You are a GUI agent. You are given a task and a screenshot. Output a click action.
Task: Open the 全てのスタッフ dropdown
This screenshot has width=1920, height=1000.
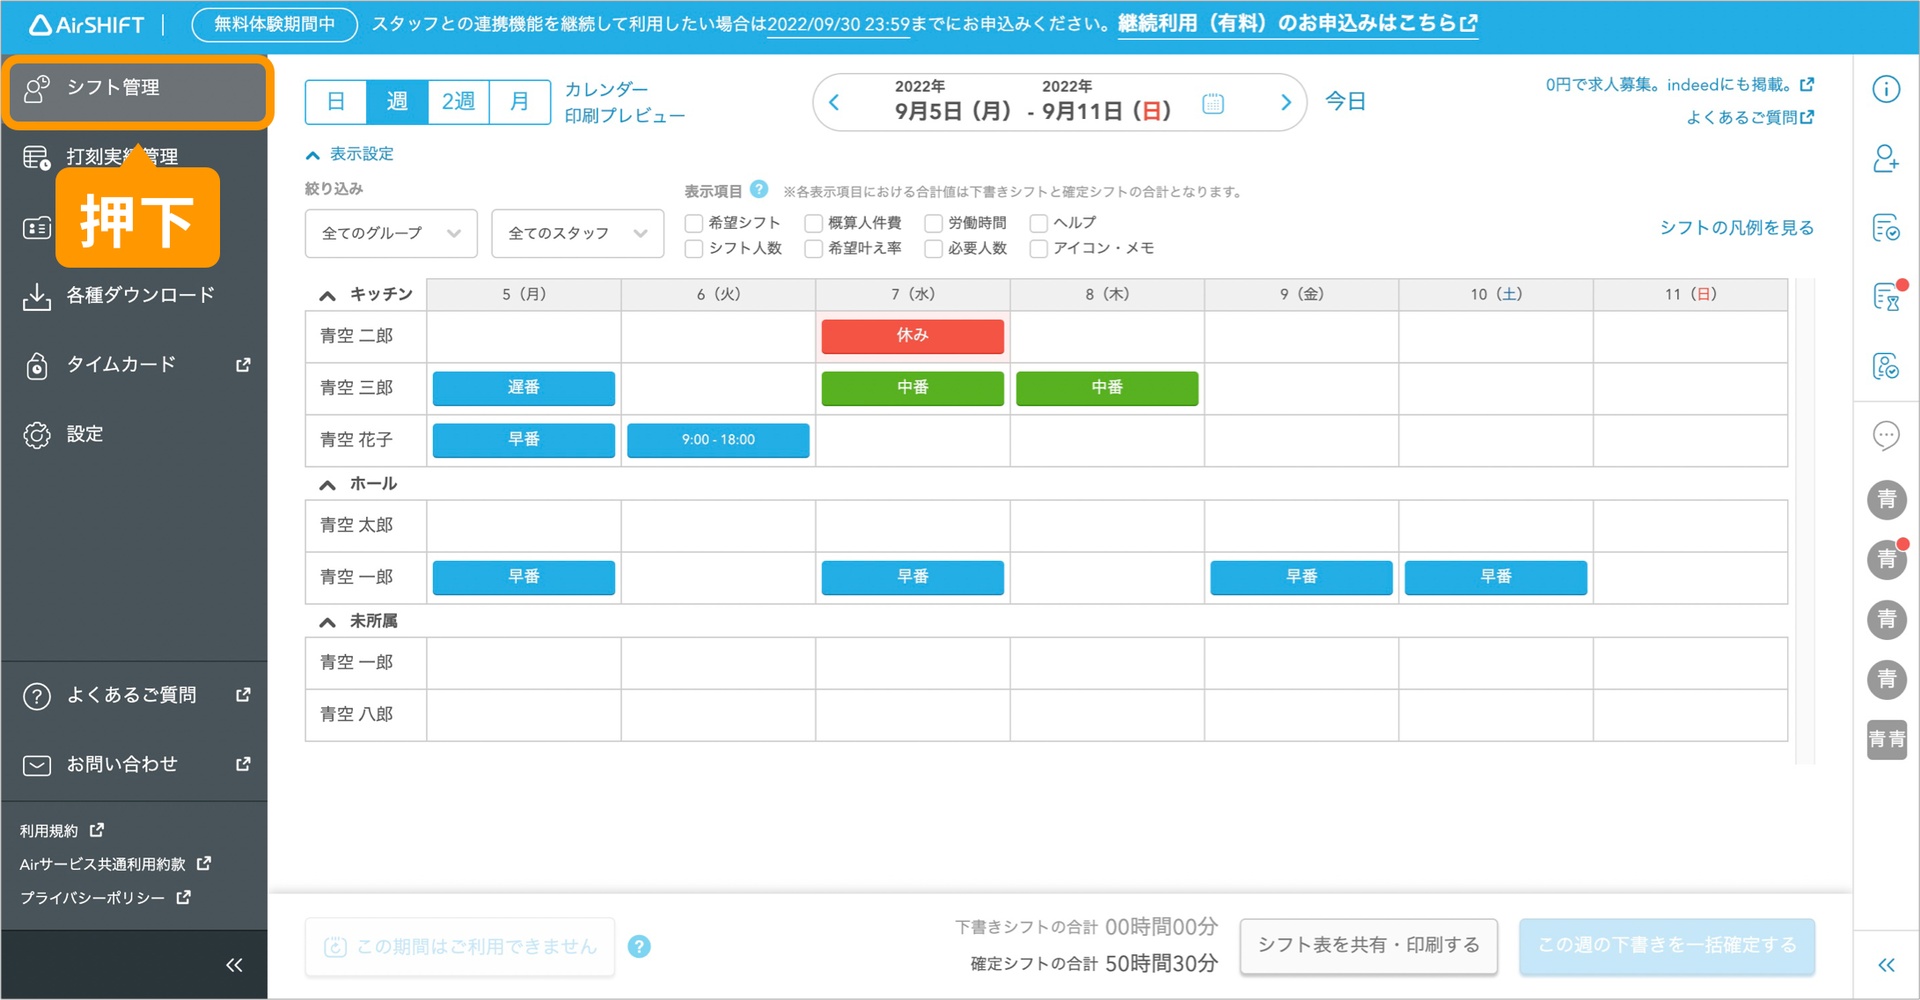(577, 233)
